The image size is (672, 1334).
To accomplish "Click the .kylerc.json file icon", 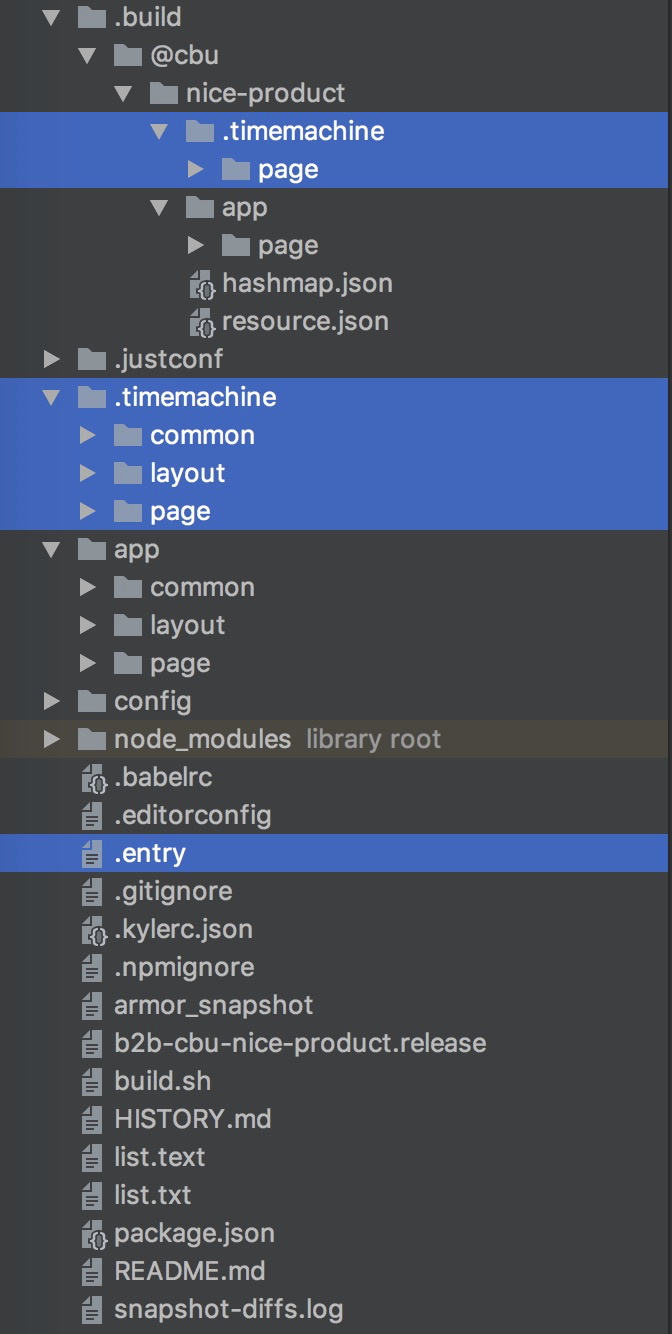I will tap(93, 930).
